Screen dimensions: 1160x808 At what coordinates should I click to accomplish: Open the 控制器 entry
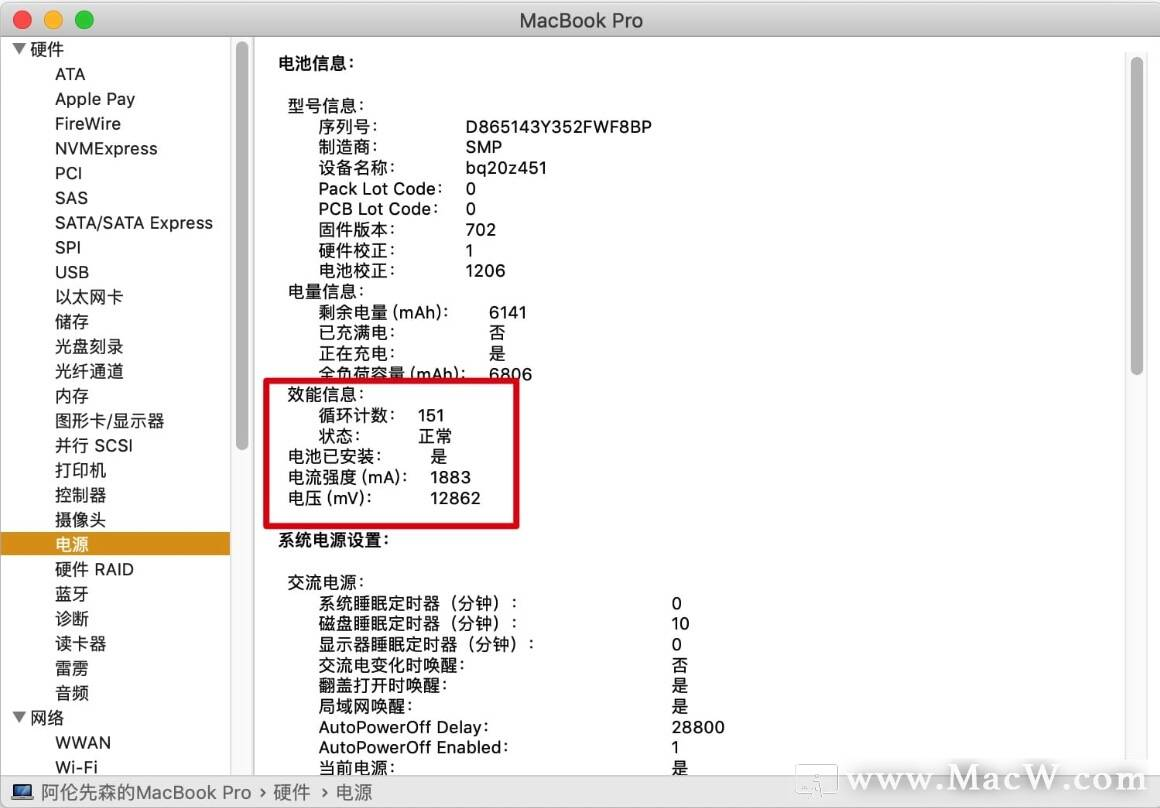click(x=81, y=495)
